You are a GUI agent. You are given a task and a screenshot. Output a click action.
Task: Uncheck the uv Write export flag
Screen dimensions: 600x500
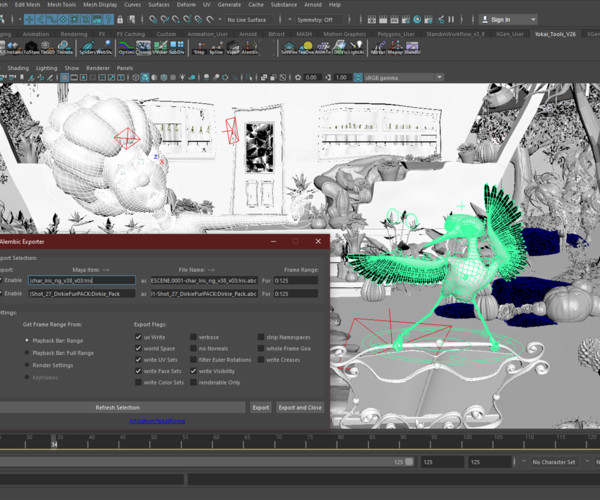pos(138,337)
